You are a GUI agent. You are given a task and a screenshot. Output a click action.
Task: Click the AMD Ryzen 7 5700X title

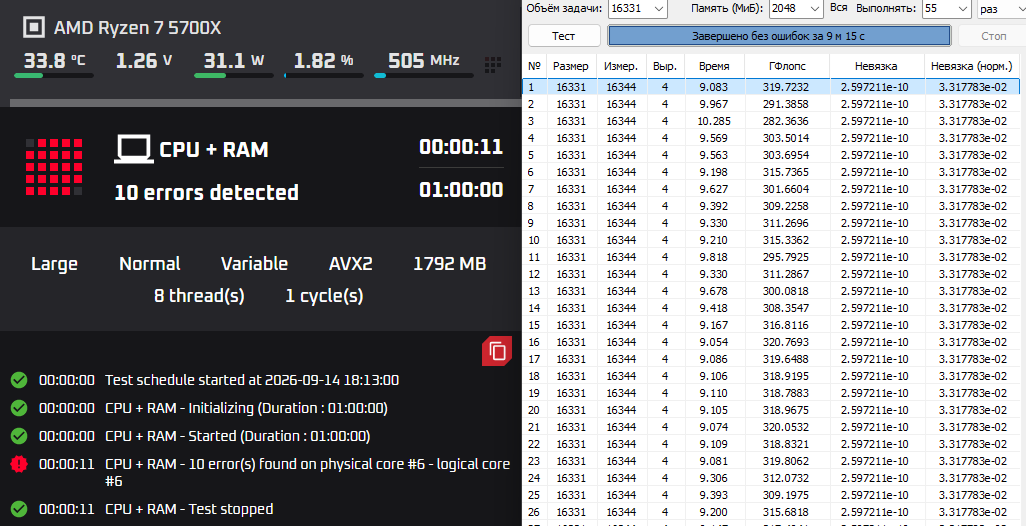click(138, 28)
